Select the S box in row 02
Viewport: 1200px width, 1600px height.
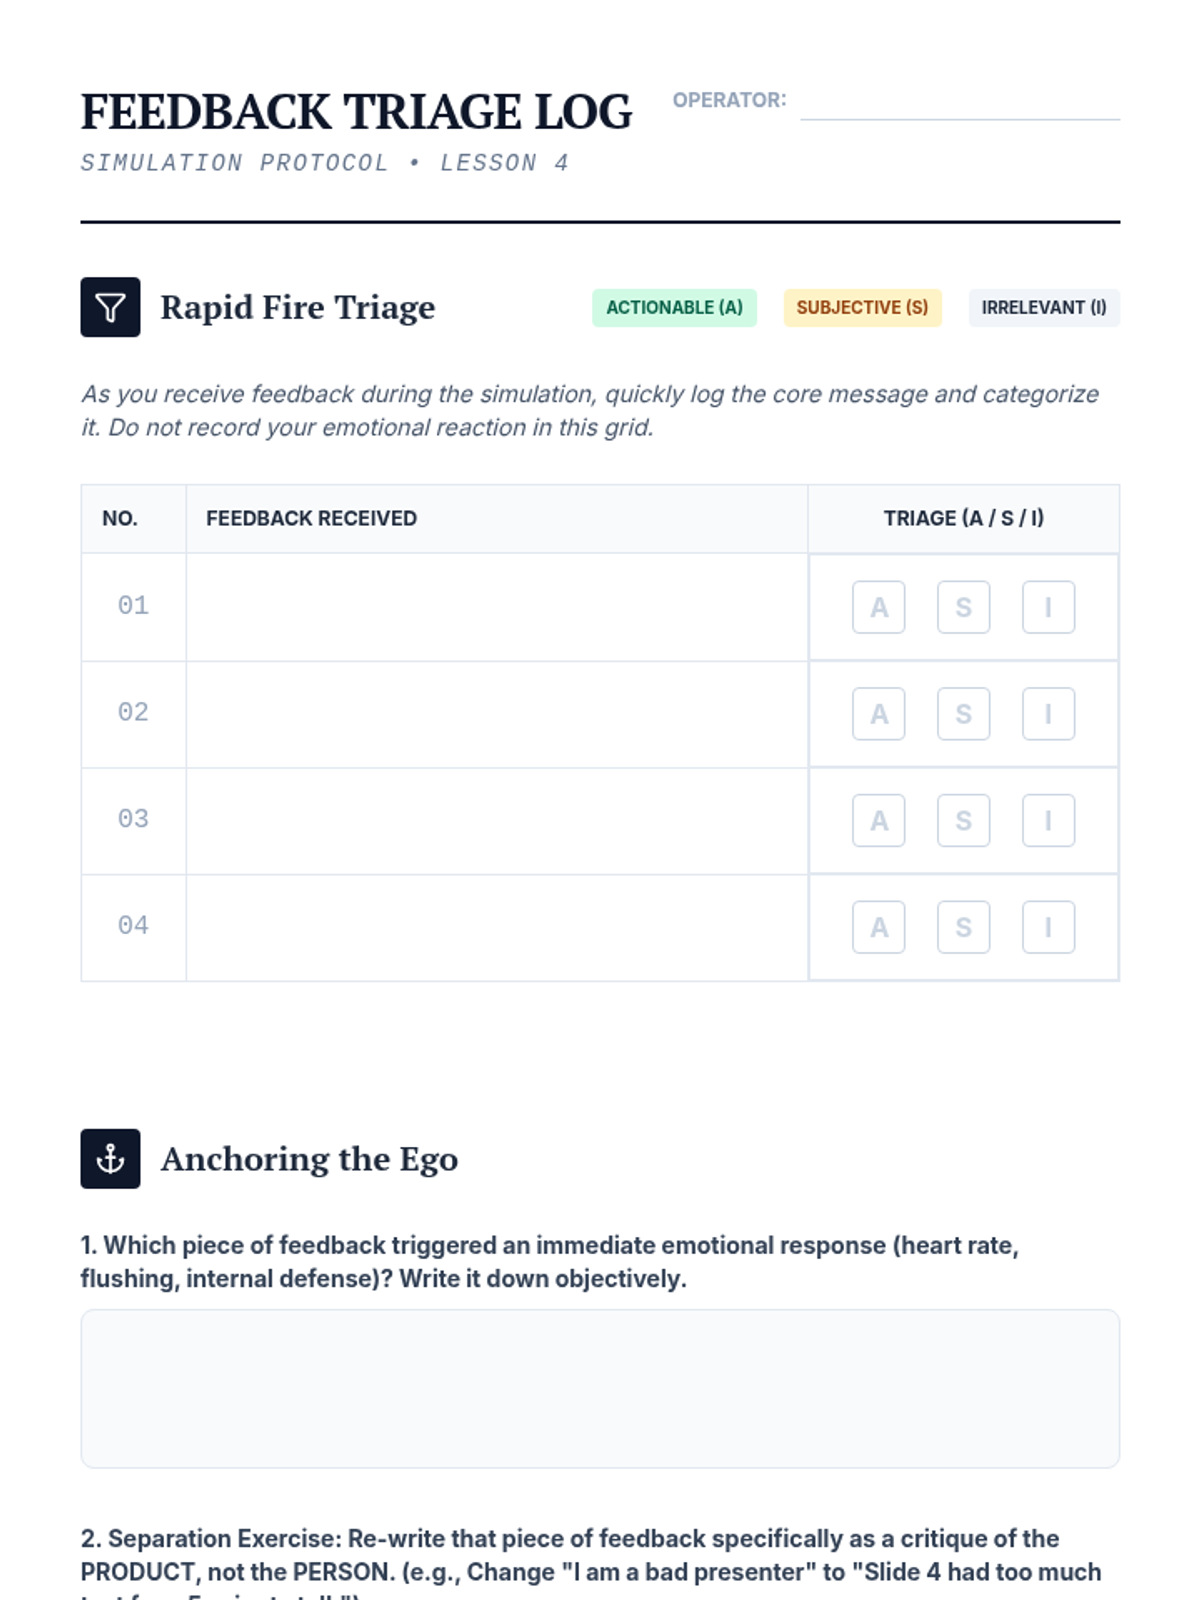(963, 714)
